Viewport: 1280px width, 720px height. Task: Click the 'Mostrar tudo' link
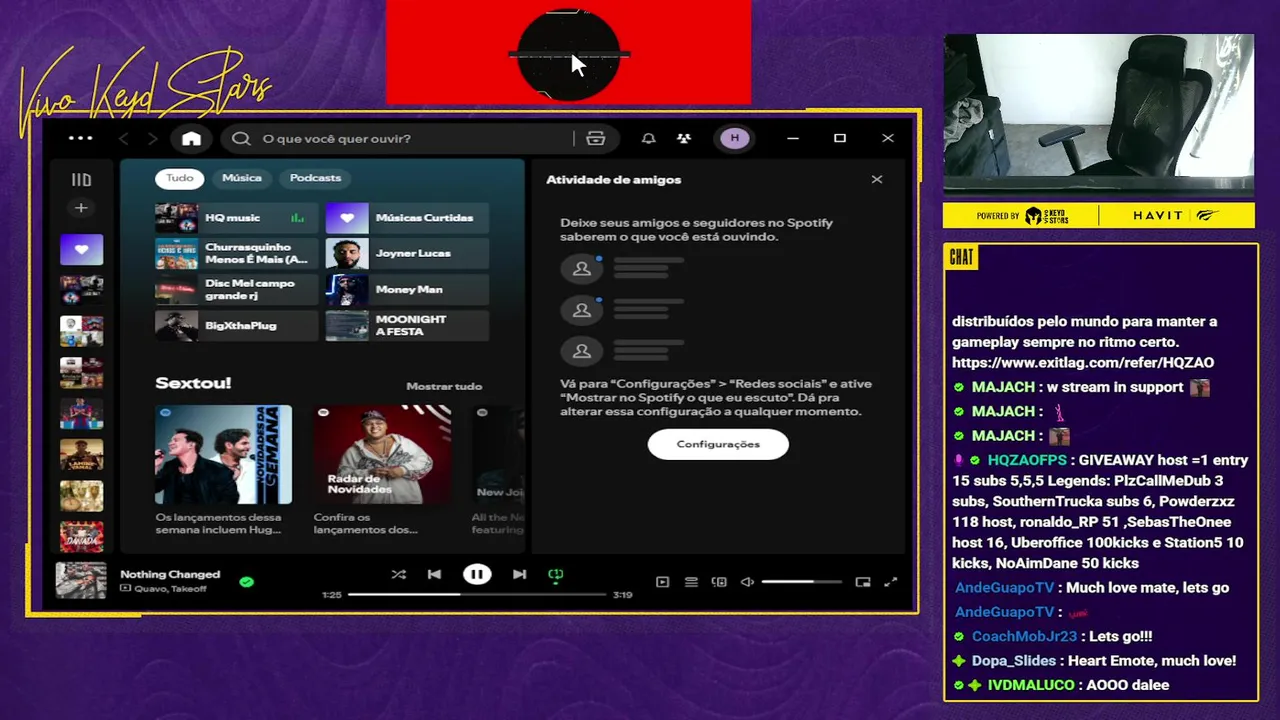point(444,386)
